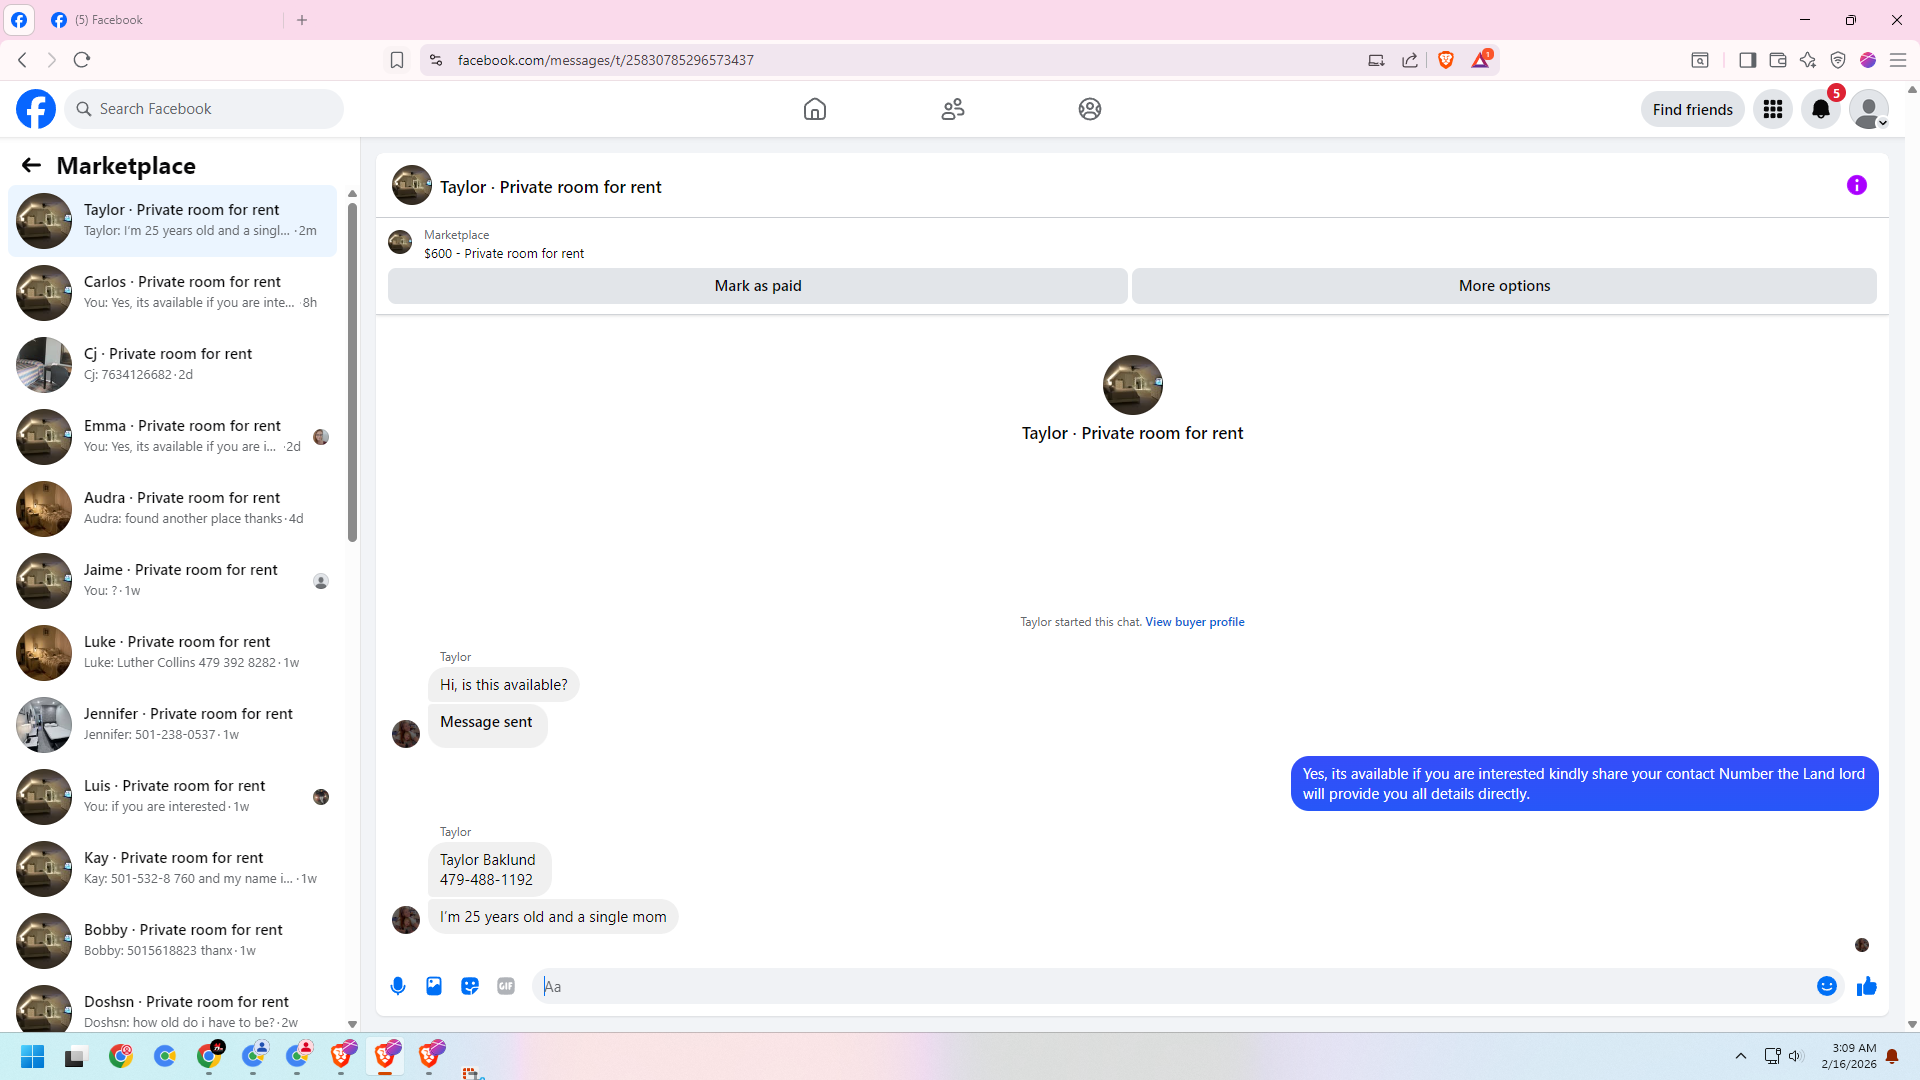Open the GIF picker icon
Viewport: 1920px width, 1080px height.
coord(506,986)
